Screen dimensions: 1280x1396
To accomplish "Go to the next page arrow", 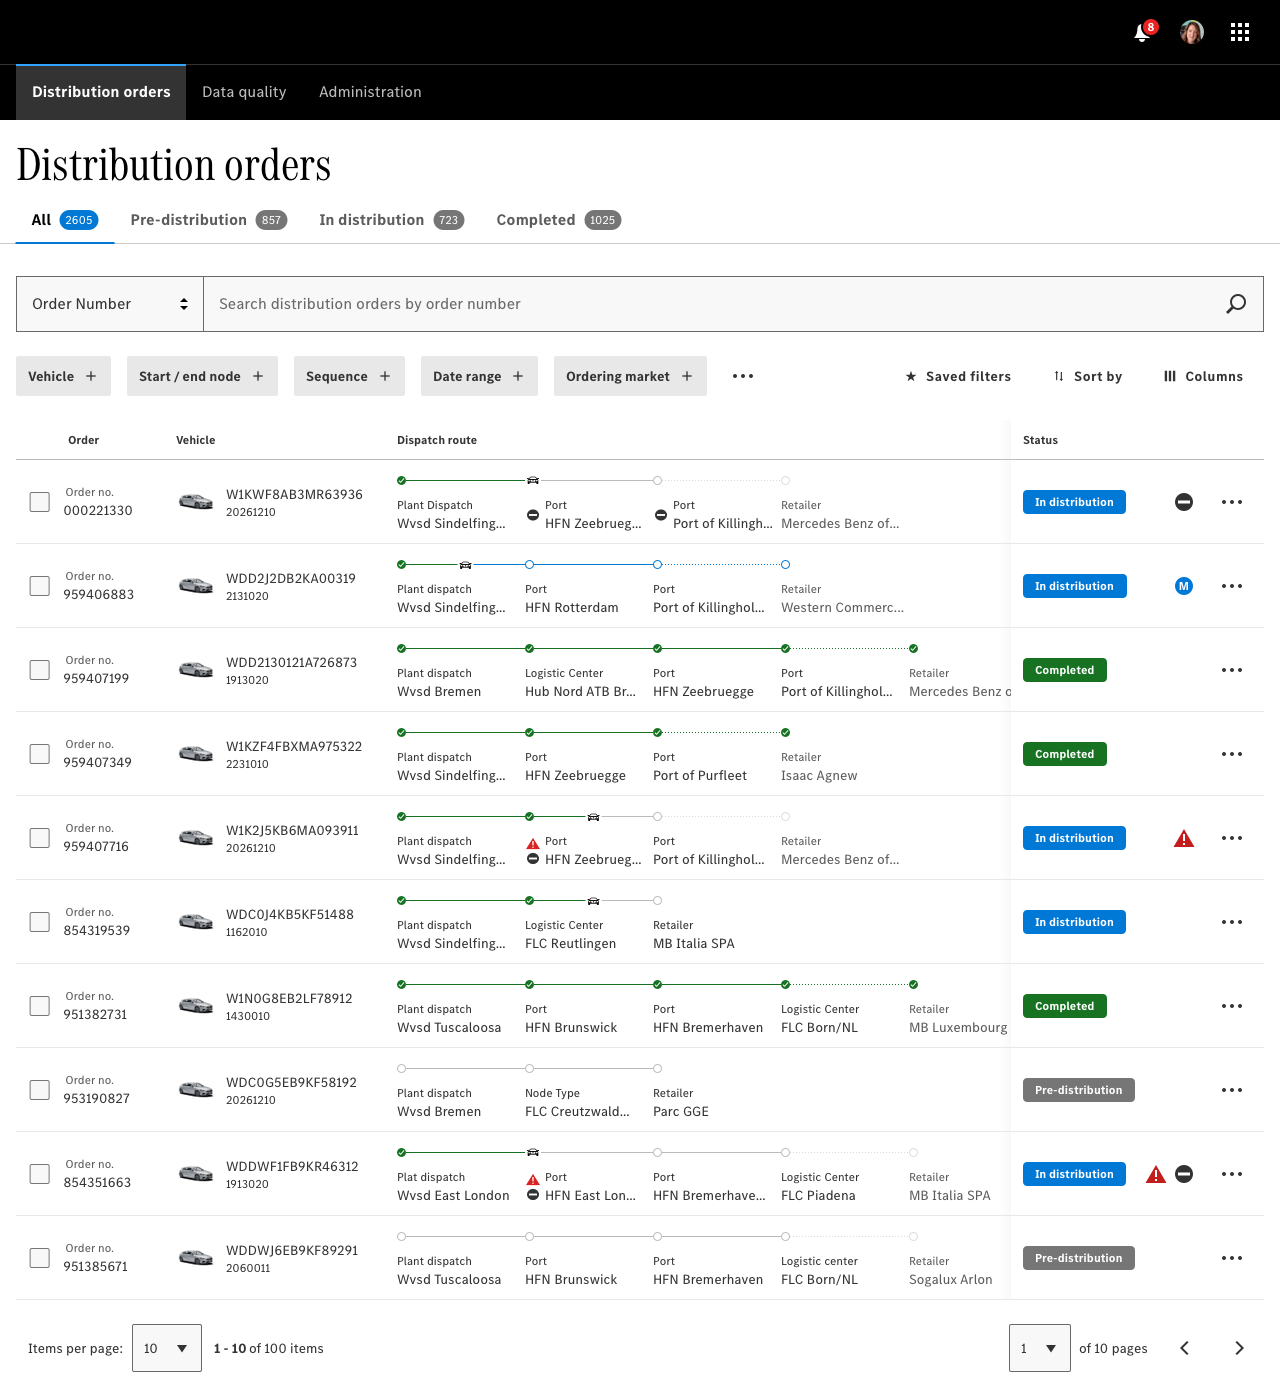I will pyautogui.click(x=1239, y=1348).
